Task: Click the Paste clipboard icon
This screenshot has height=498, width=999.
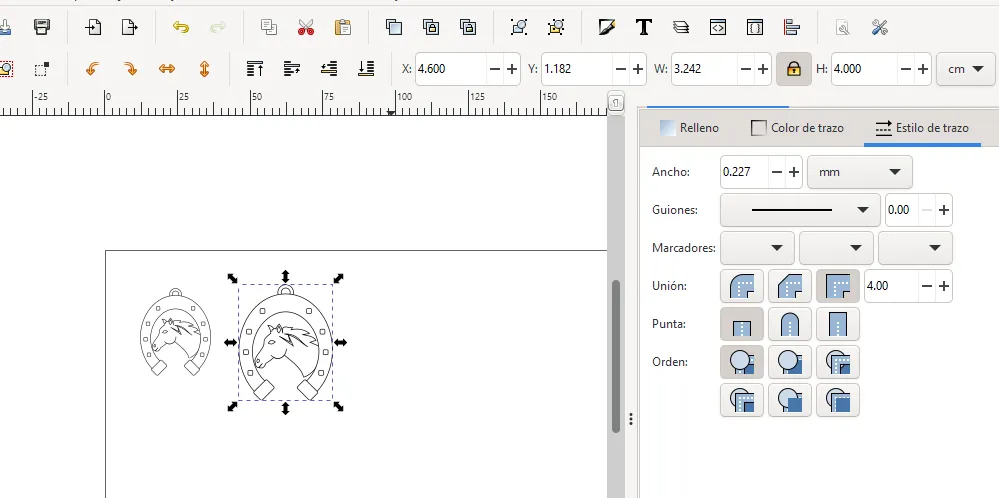Action: [x=343, y=27]
